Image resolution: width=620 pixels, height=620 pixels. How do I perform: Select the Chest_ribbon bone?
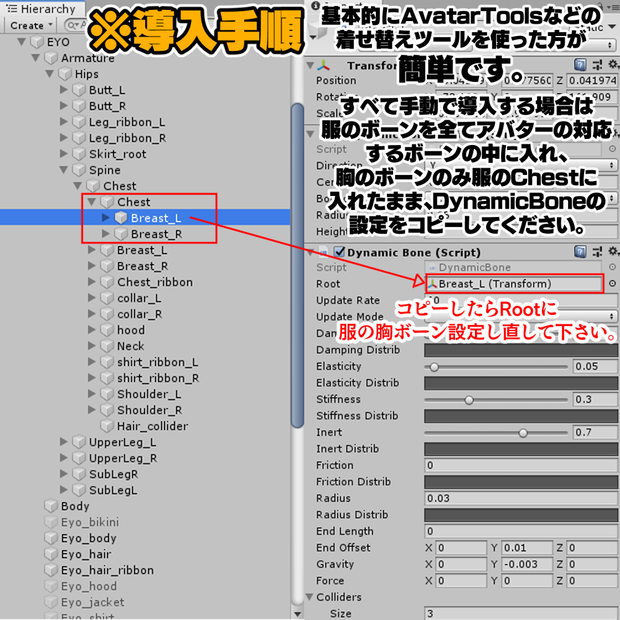(x=155, y=282)
